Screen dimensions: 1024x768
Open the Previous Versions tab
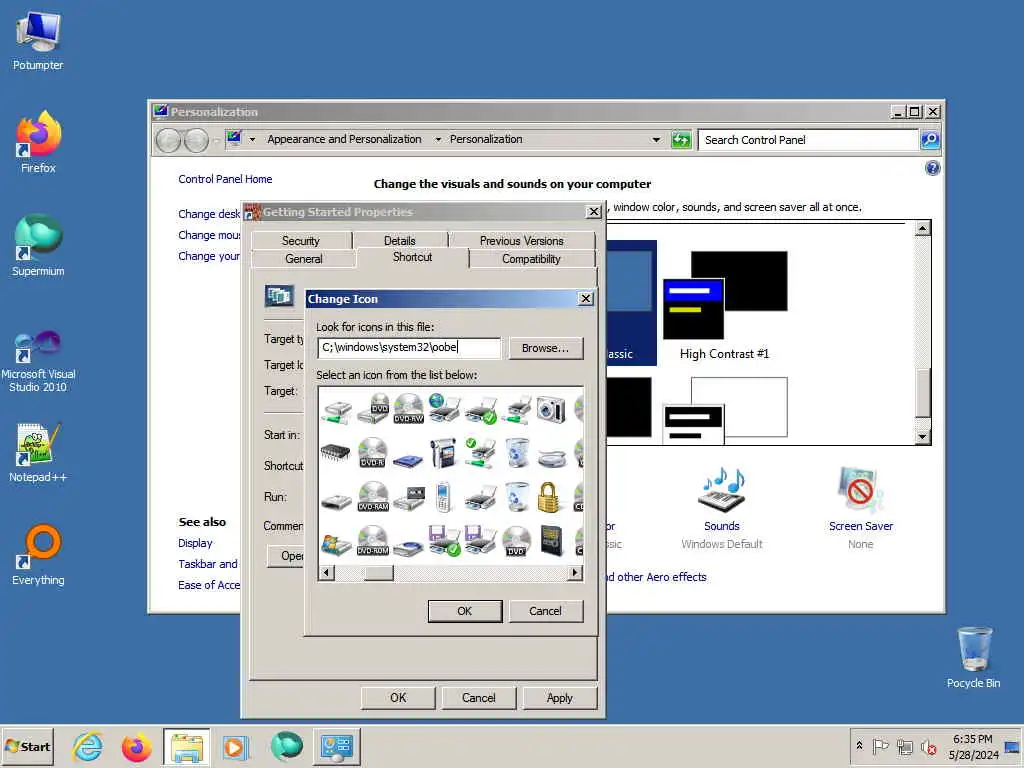(521, 240)
